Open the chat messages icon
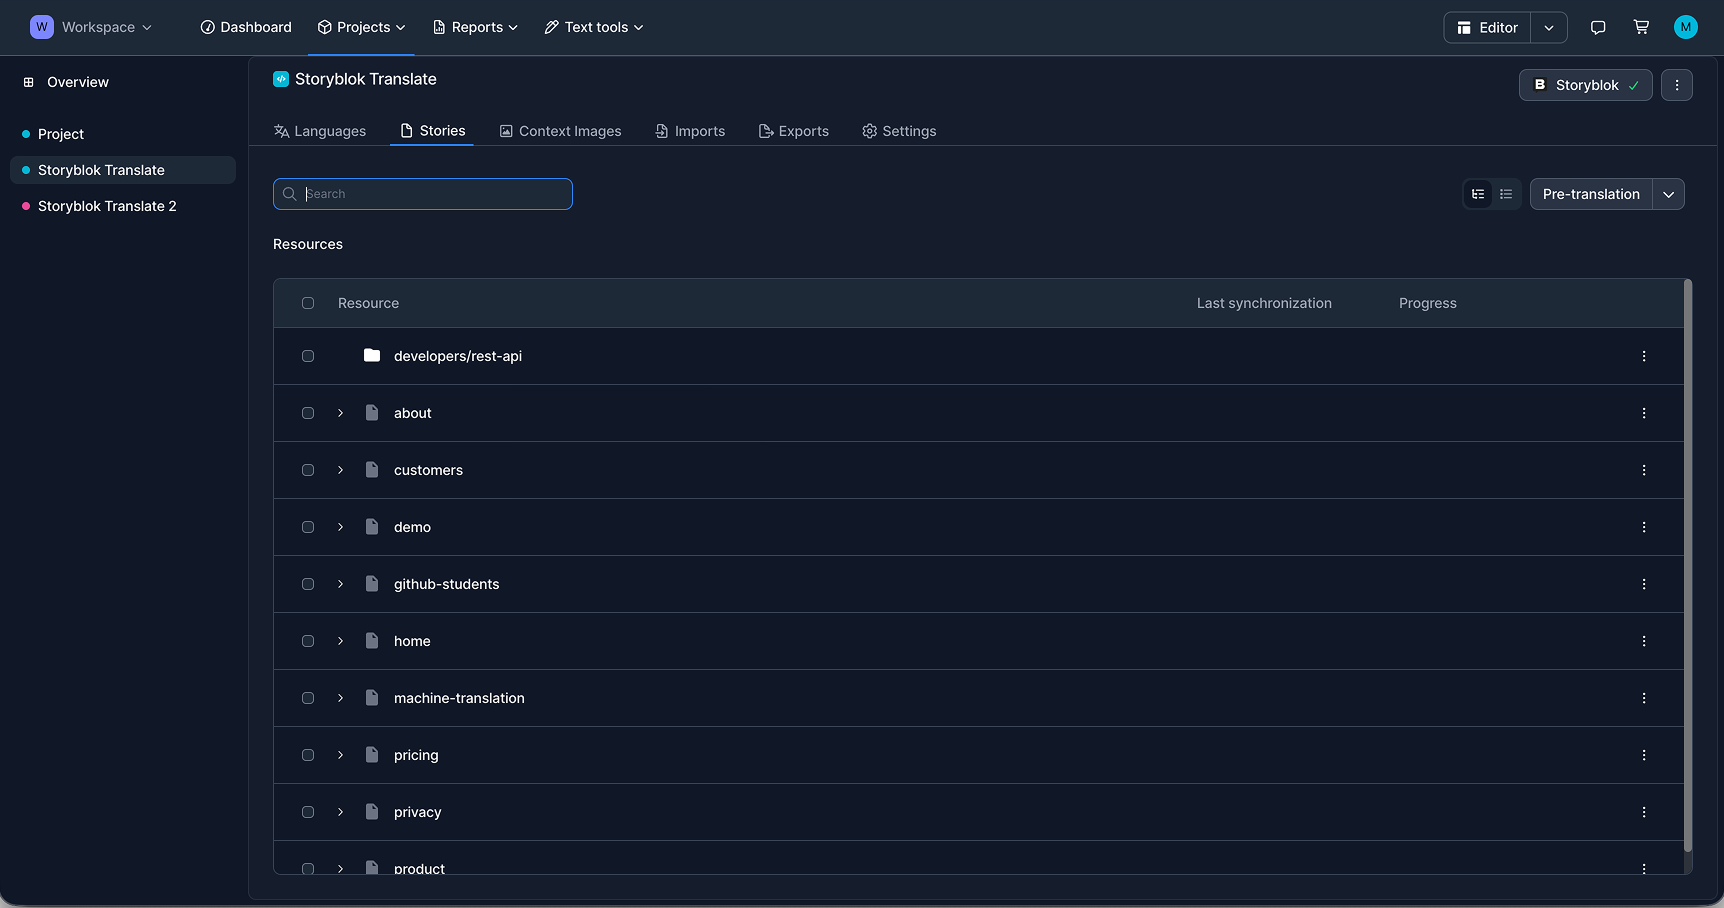 tap(1598, 28)
